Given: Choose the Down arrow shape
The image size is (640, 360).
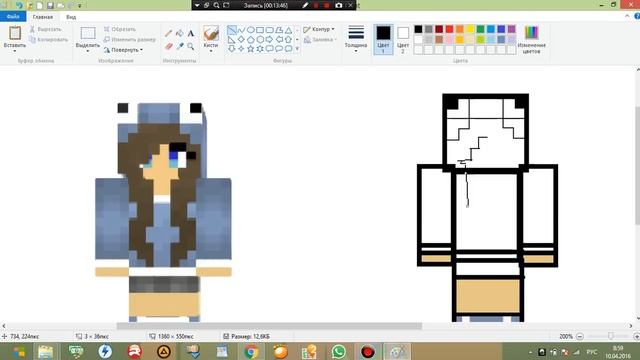Looking at the screenshot, I should 231,49.
